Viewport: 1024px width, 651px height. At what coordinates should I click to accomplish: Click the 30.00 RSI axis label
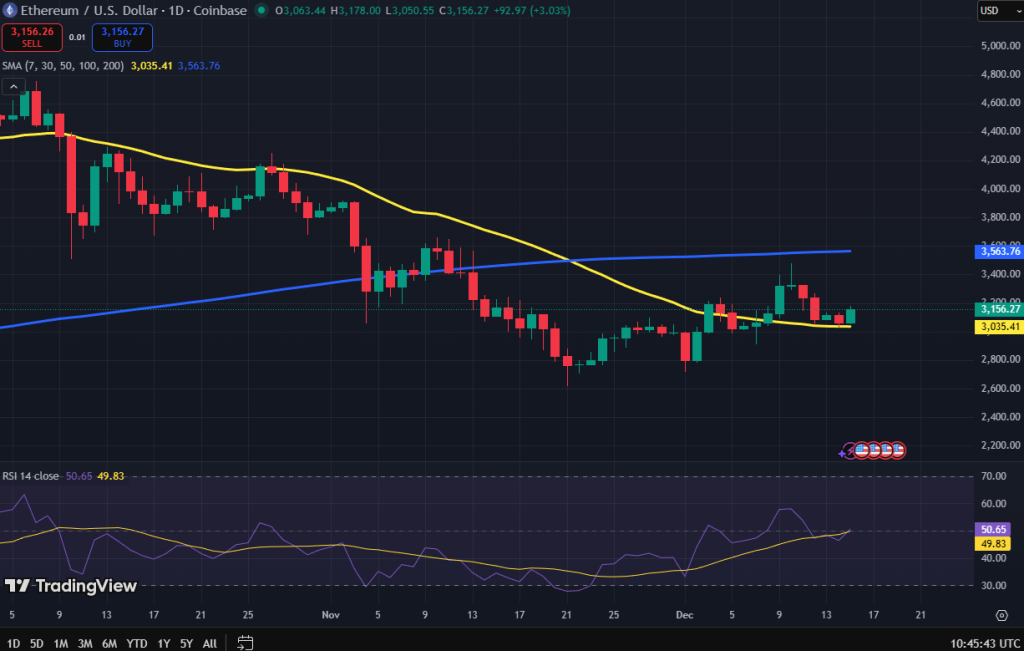[993, 585]
